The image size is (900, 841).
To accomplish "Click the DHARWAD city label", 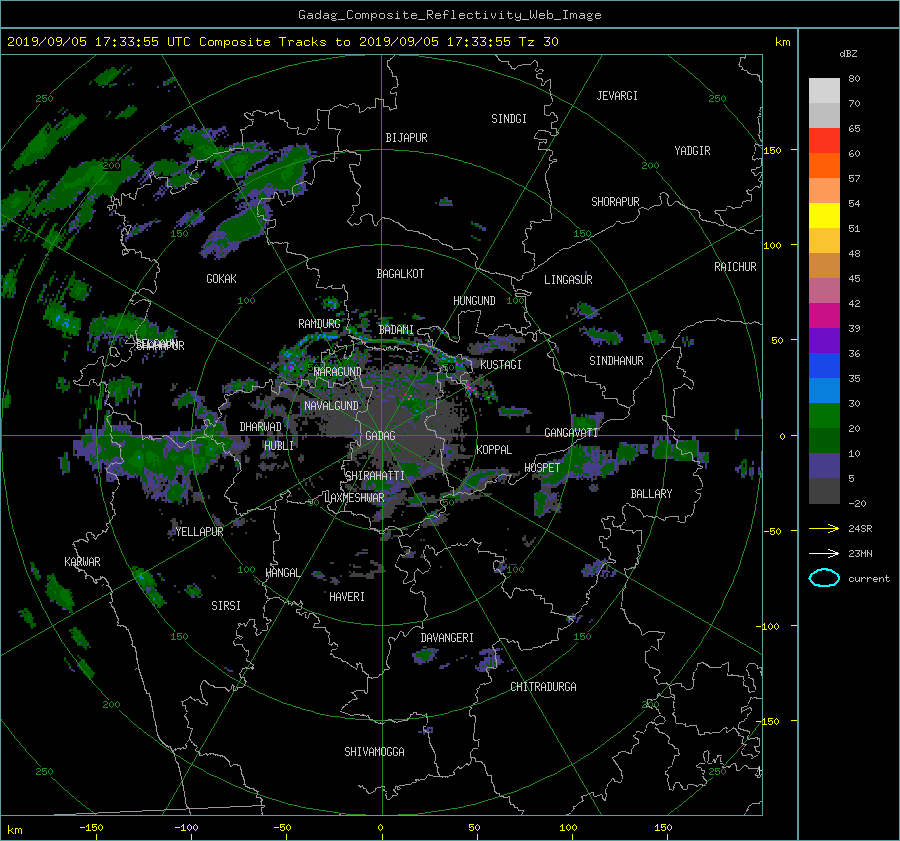I will [x=260, y=427].
